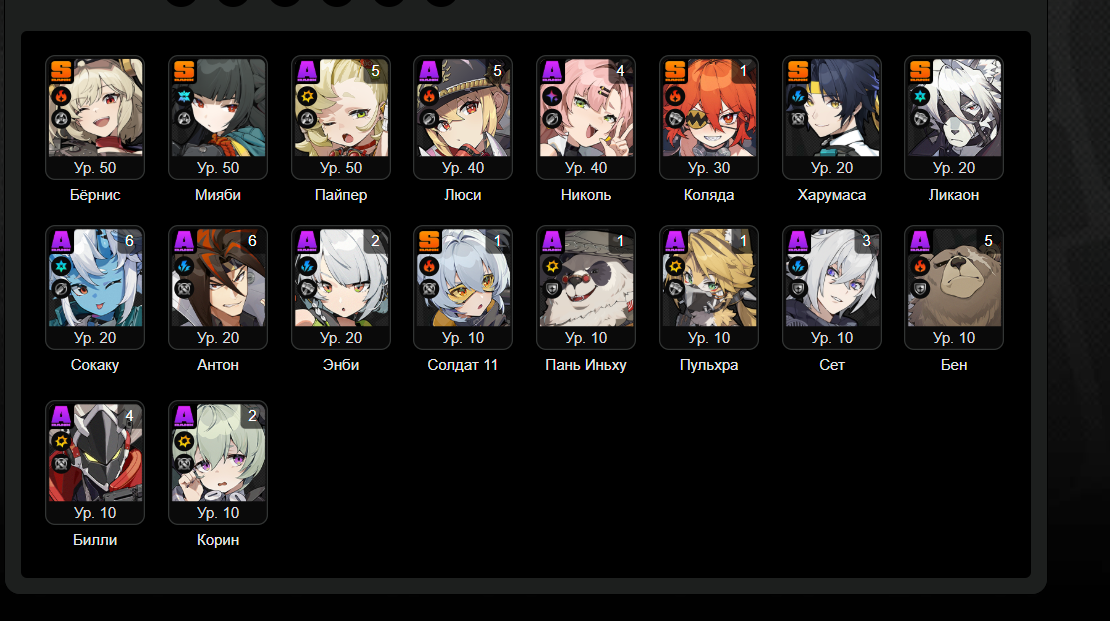Click the defense specialty icon on Бен
1110x621 pixels.
click(920, 288)
